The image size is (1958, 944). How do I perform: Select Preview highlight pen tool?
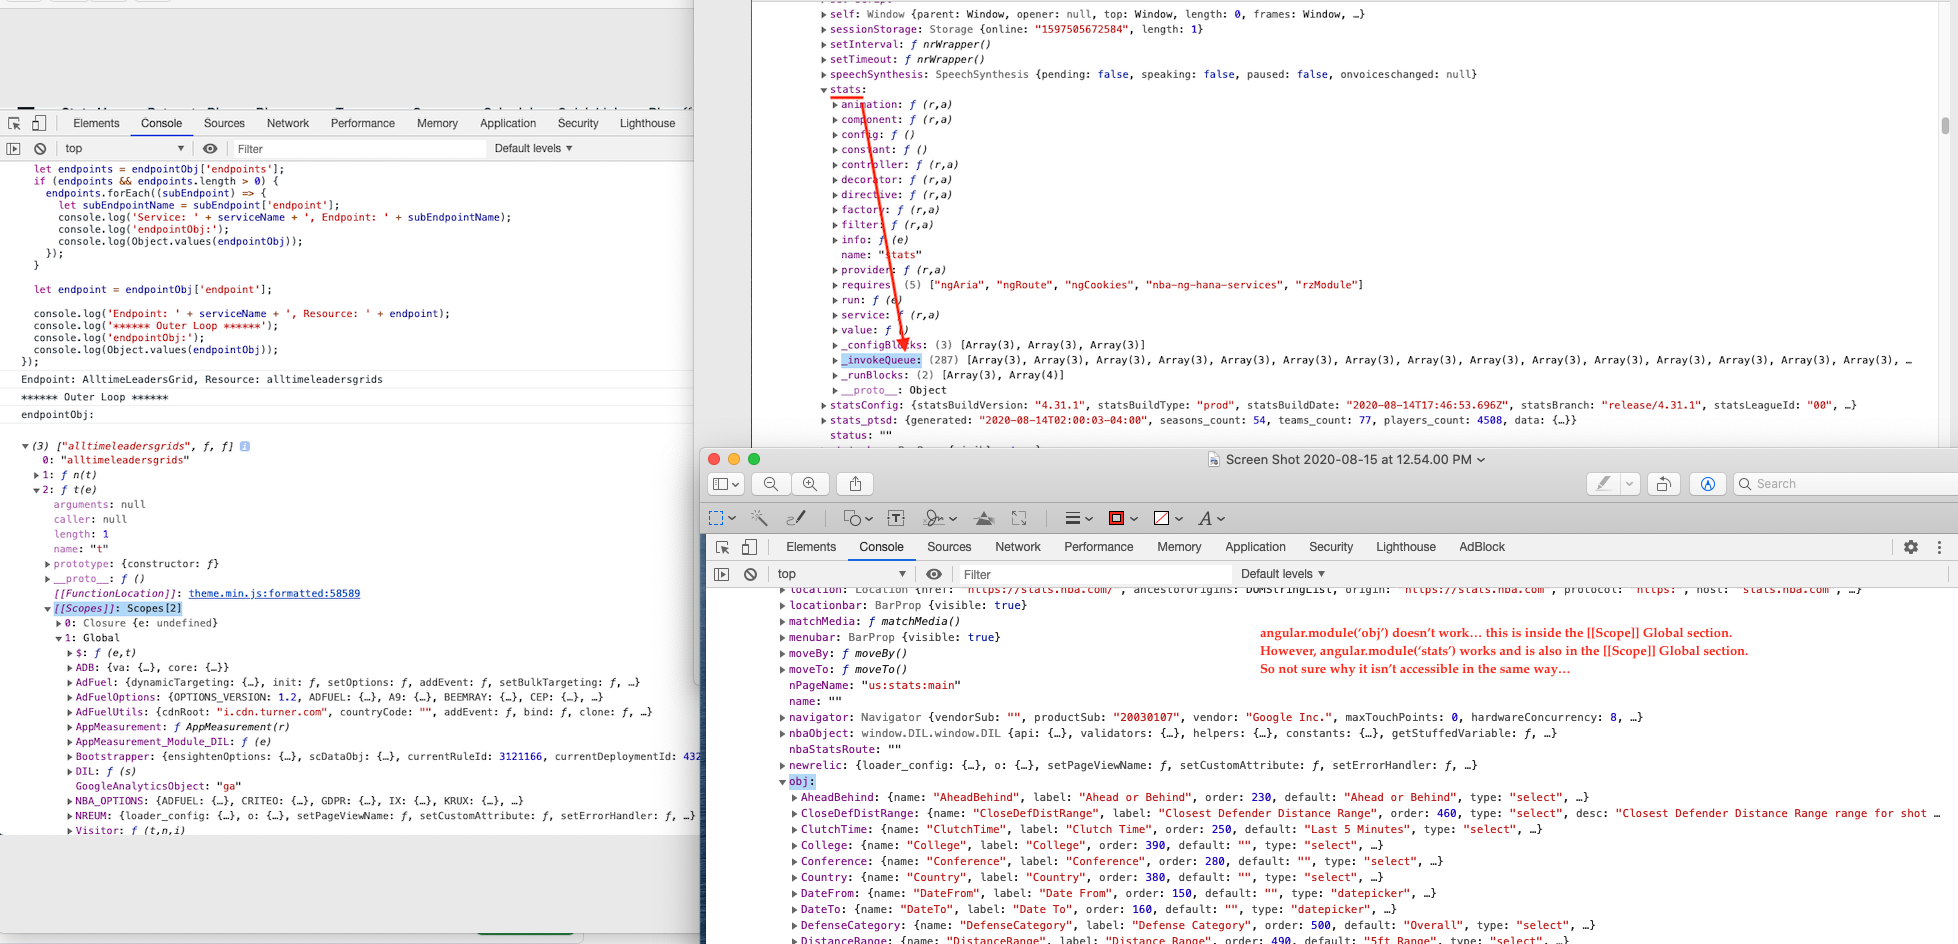[1604, 484]
